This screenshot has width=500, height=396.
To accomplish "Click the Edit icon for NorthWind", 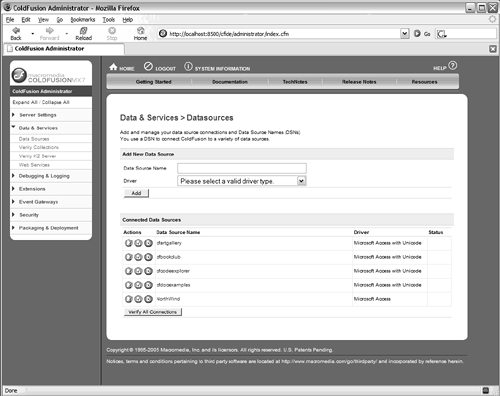I will (x=129, y=299).
